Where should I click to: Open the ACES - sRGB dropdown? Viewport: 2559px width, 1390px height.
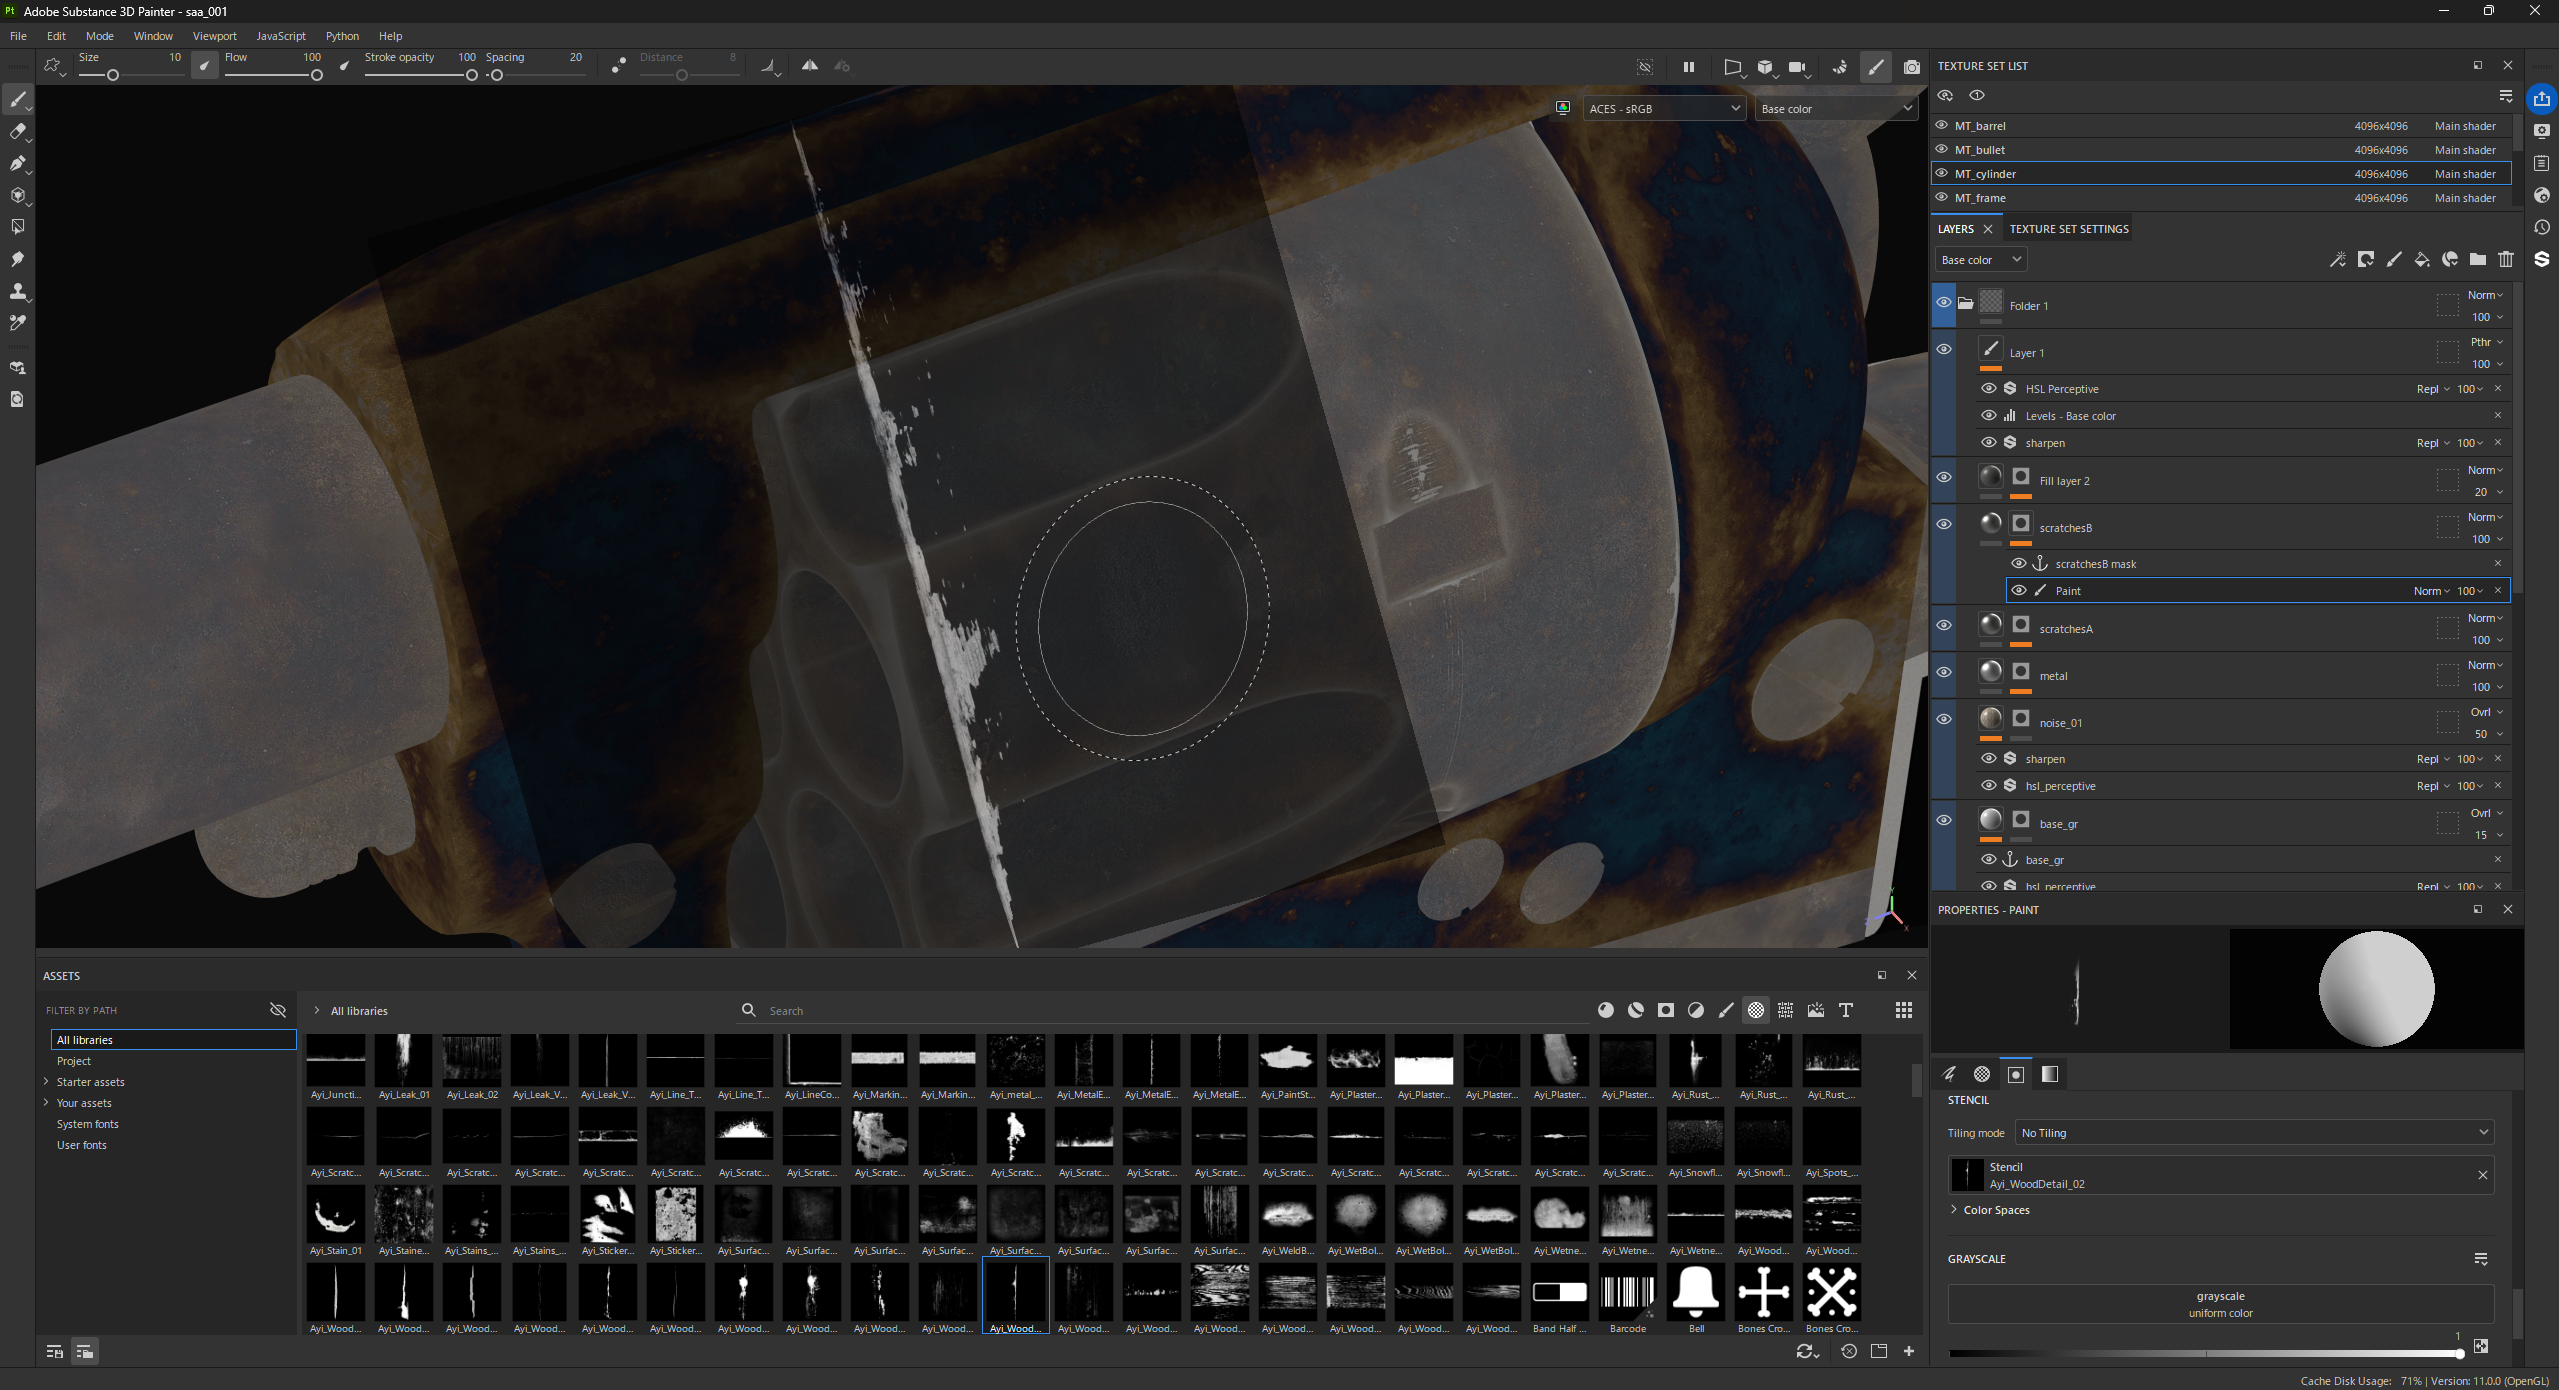click(1663, 109)
